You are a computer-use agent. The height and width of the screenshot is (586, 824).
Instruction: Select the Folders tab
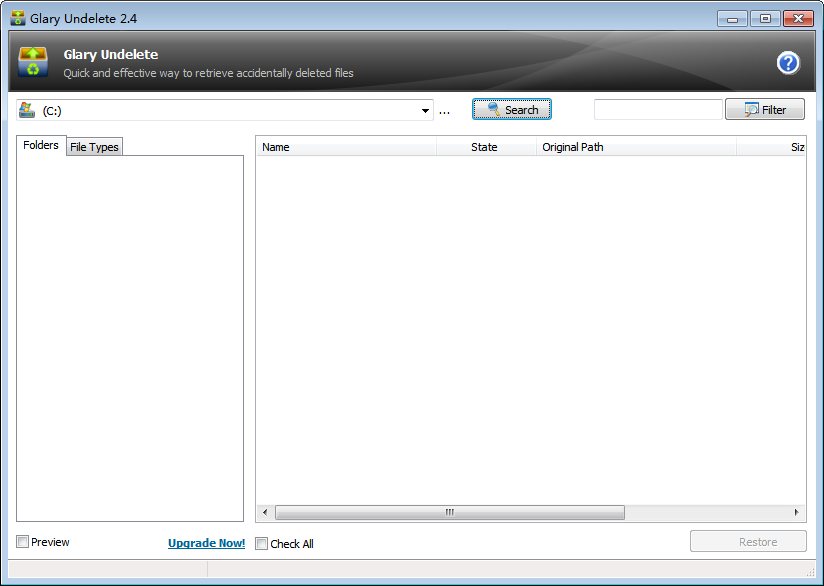click(x=41, y=145)
